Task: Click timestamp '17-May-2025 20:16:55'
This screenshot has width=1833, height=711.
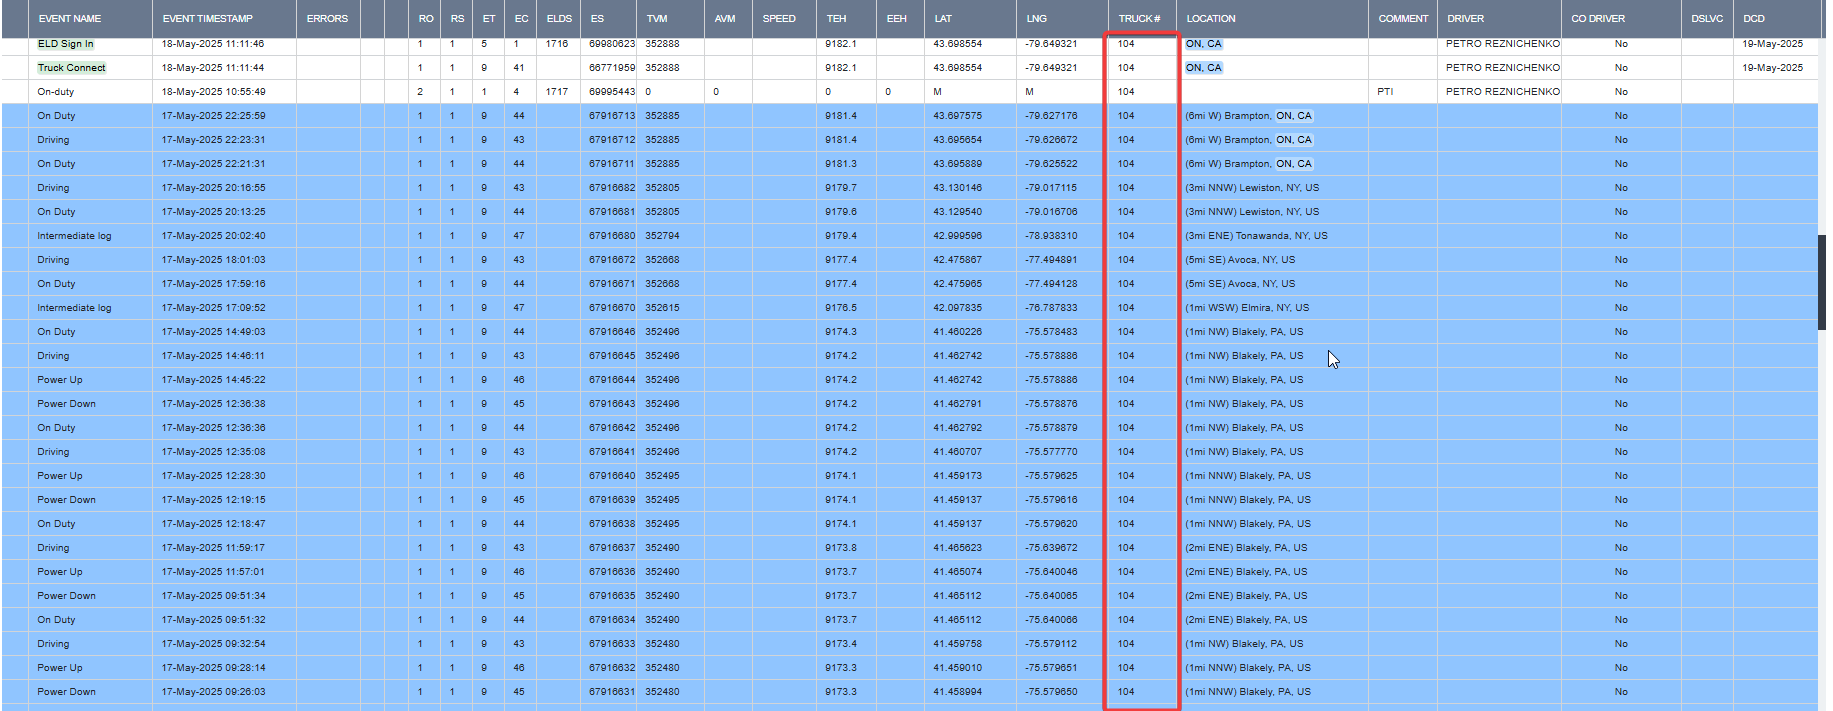Action: point(213,188)
